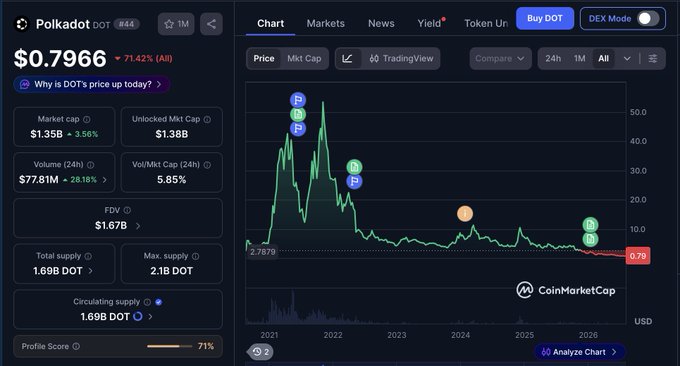
Task: Select 1M time range
Action: (579, 59)
